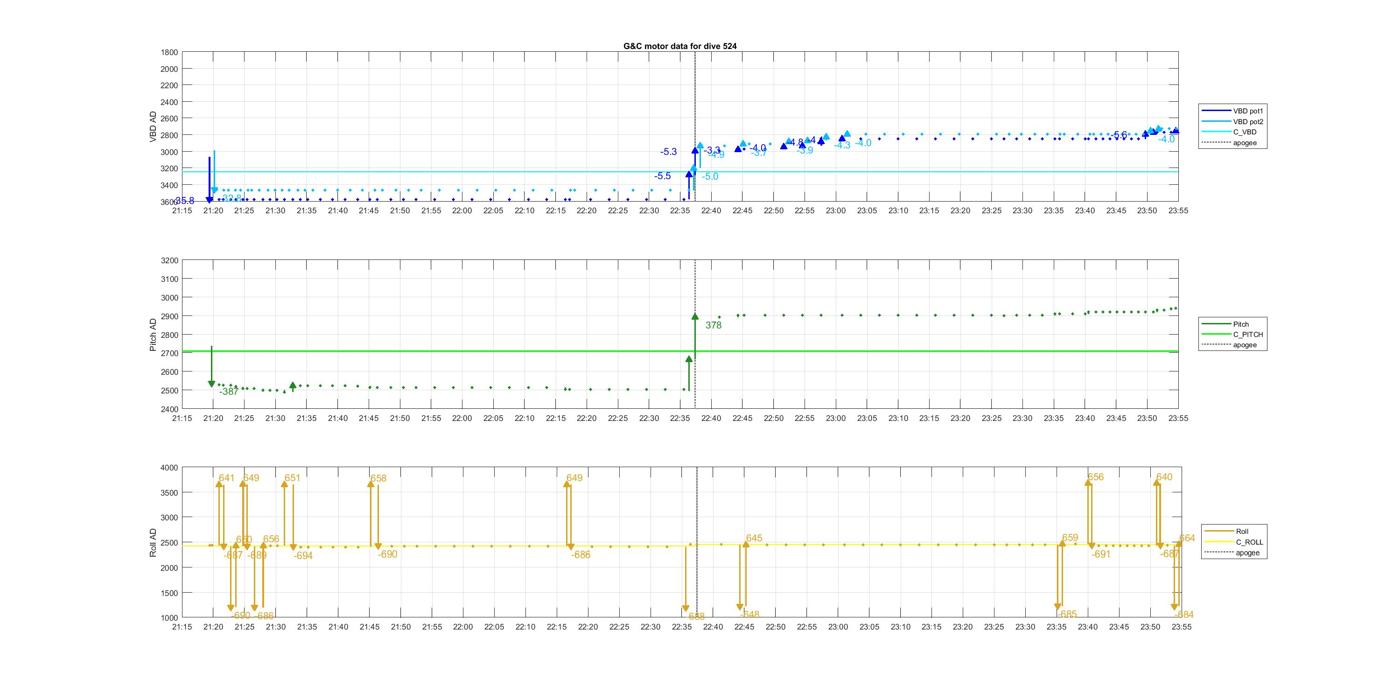Click the 1800 tick on VBD axis
The height and width of the screenshot is (693, 1400).
(x=169, y=53)
